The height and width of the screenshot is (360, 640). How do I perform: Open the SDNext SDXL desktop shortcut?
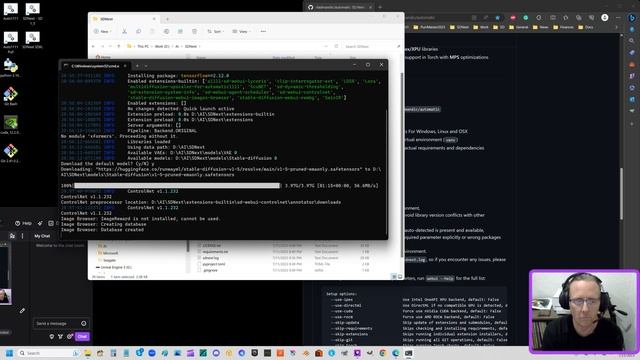pyautogui.click(x=32, y=40)
